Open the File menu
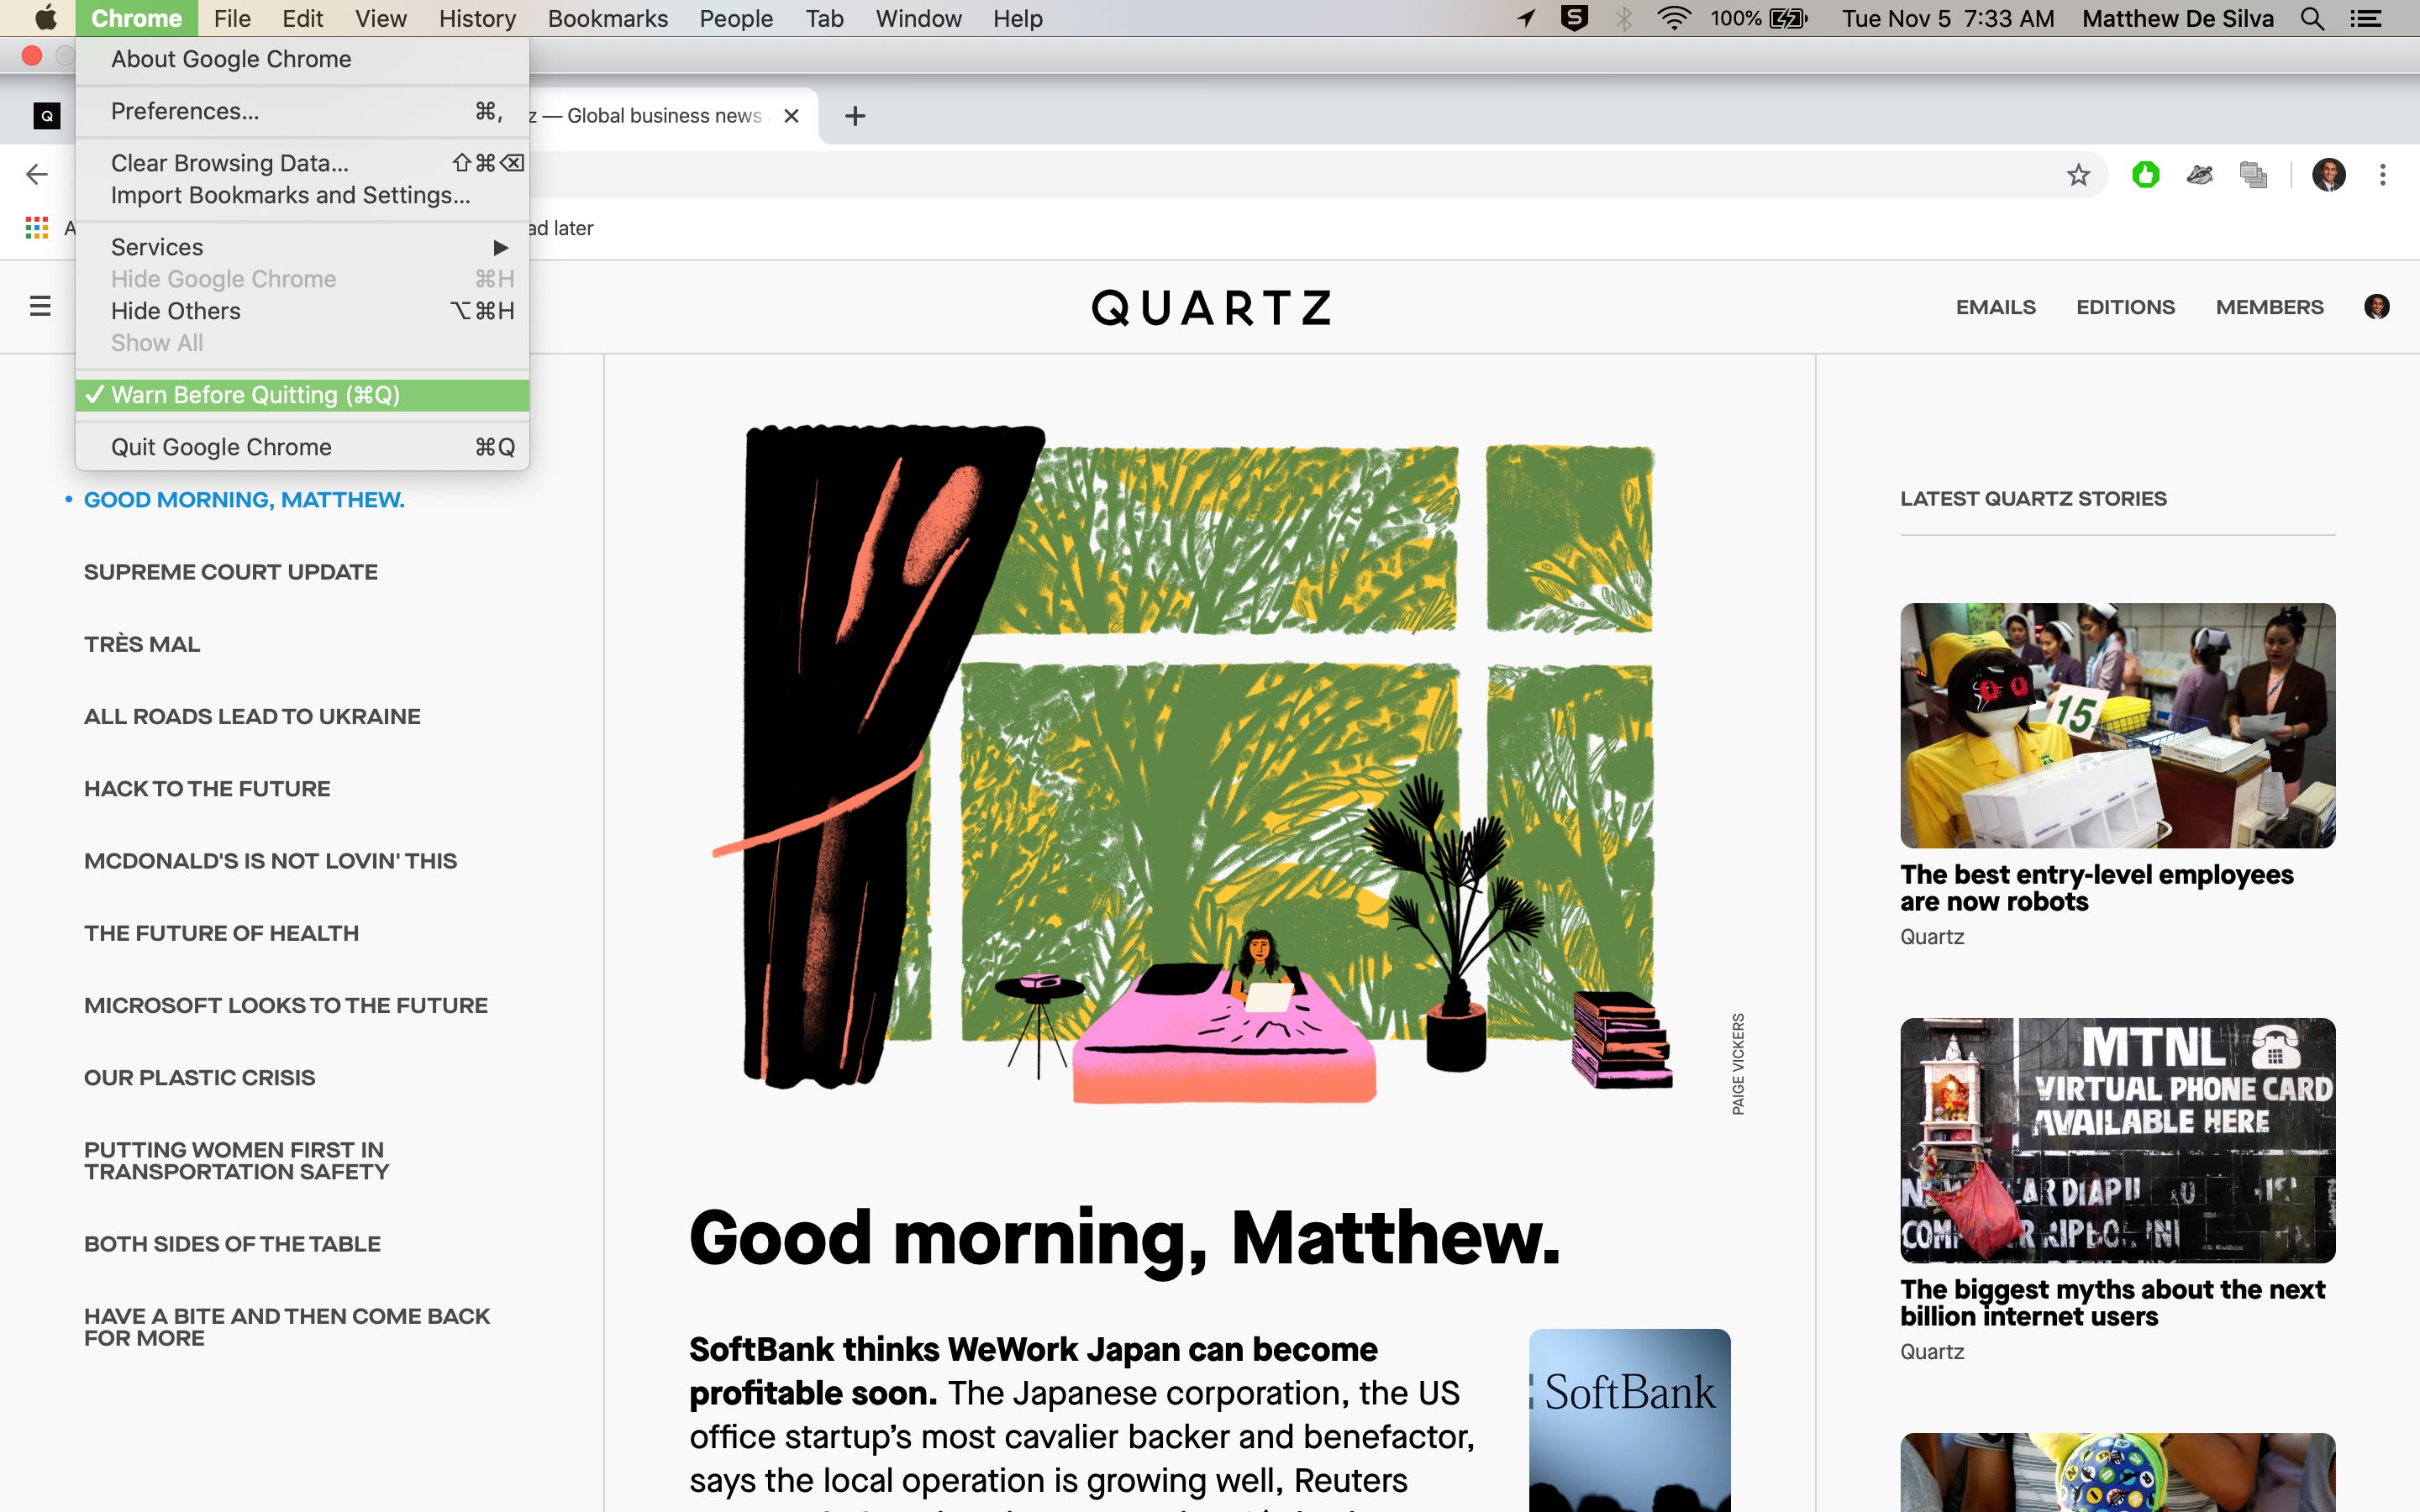The width and height of the screenshot is (2420, 1512). (x=232, y=18)
